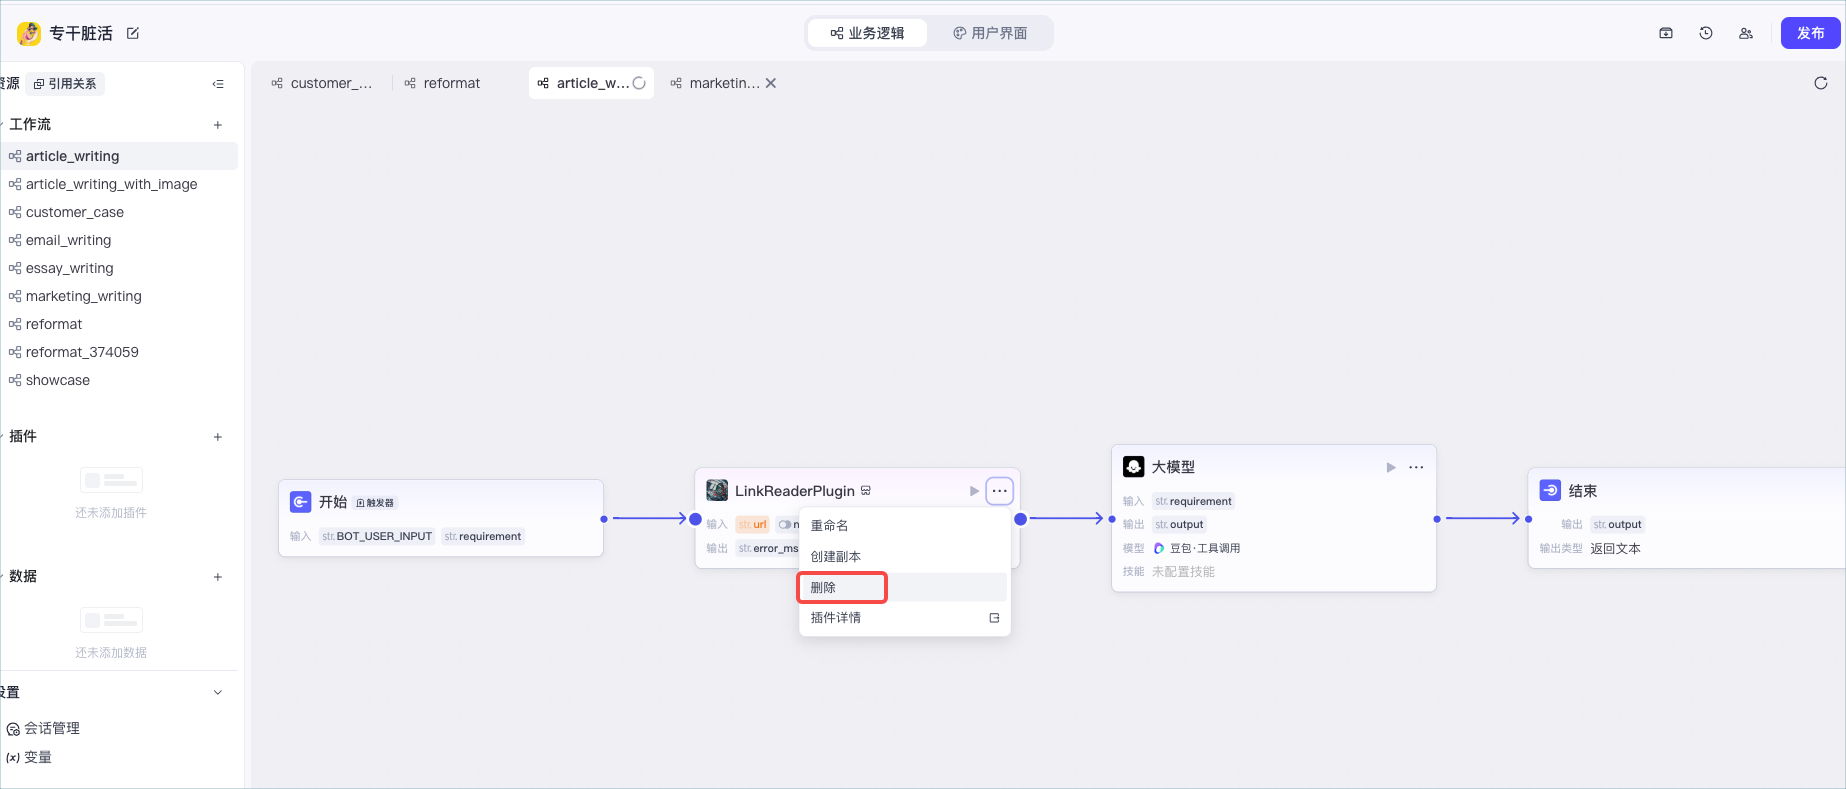Viewport: 1846px width, 789px height.
Task: Close the marketing workflow tab
Action: [771, 83]
